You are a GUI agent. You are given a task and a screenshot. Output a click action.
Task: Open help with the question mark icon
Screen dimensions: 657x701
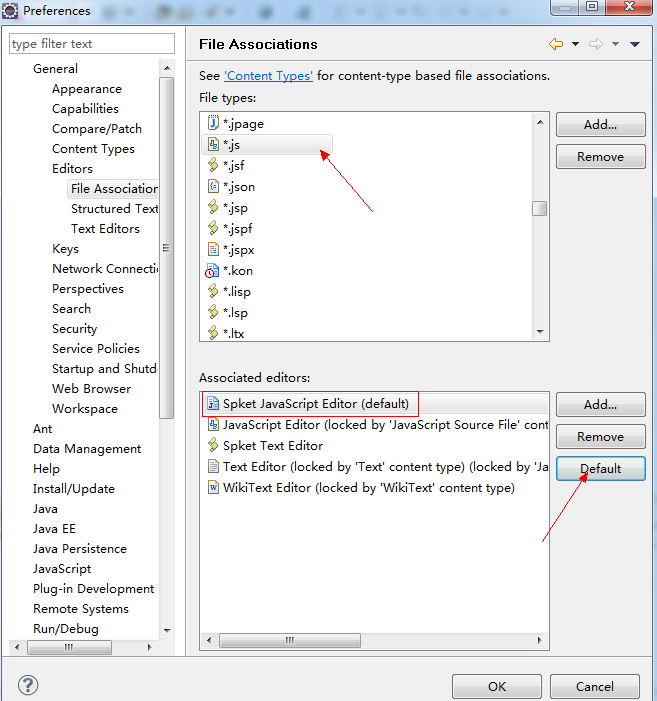tap(28, 684)
